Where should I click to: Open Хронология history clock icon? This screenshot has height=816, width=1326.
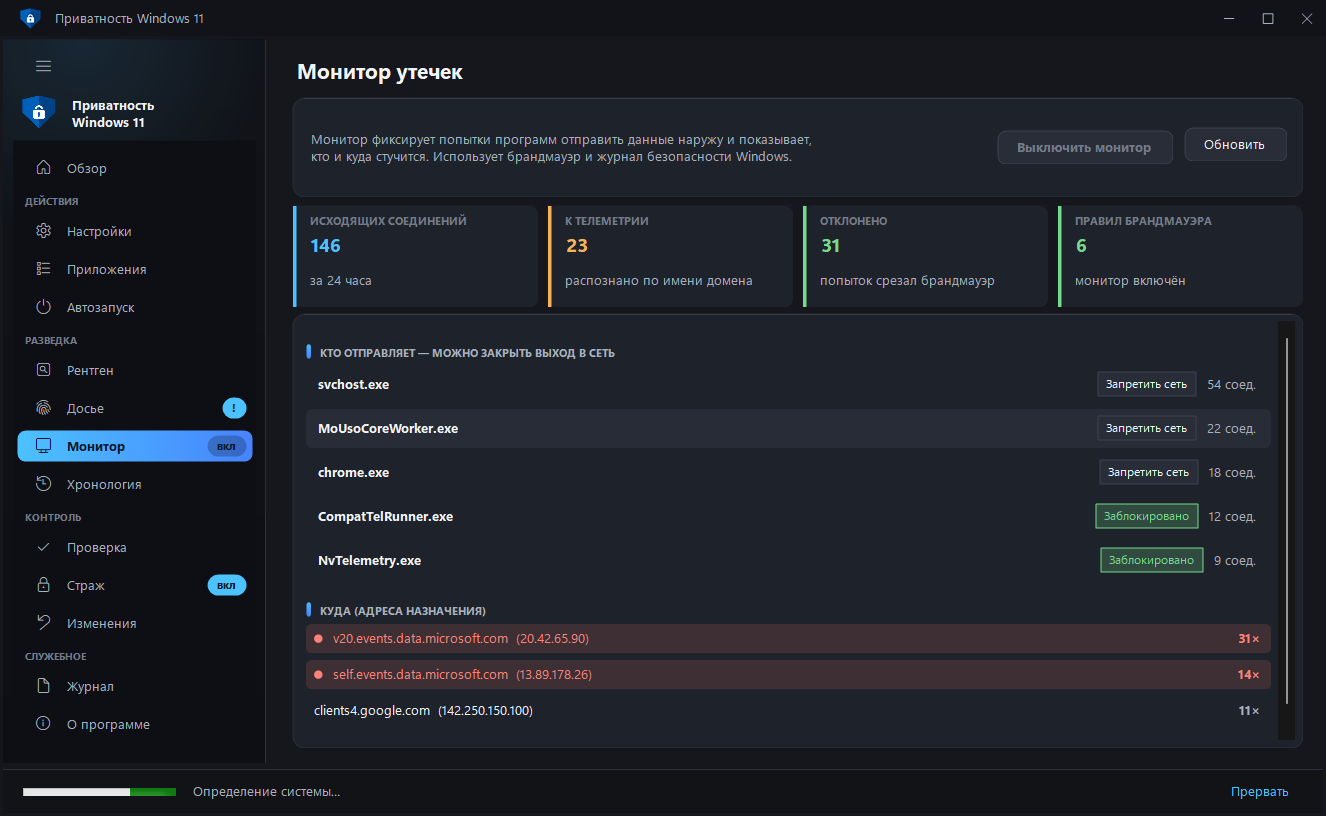point(43,484)
